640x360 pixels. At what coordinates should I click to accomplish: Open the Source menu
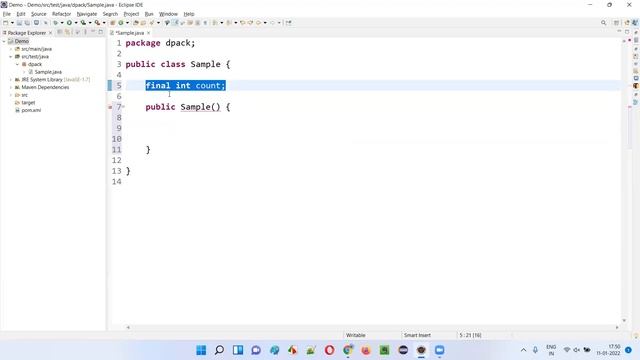point(39,14)
